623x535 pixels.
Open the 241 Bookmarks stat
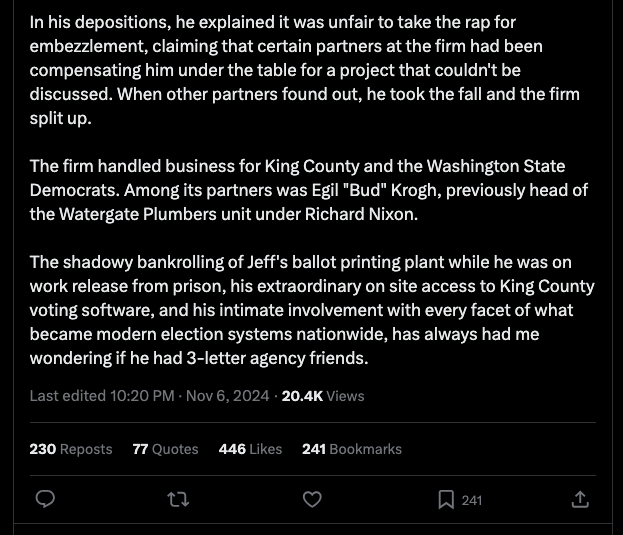coord(352,449)
